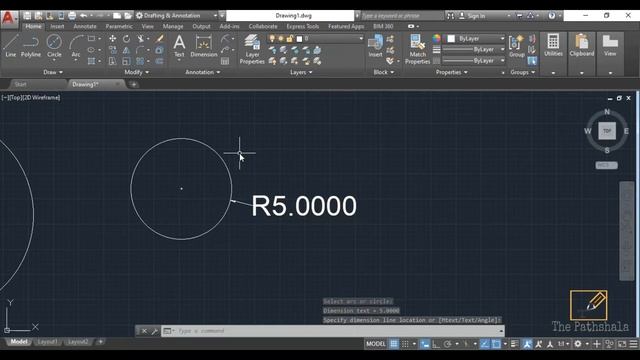Toggle Dynamic Input in status bar
The width and height of the screenshot is (640, 360).
425,344
